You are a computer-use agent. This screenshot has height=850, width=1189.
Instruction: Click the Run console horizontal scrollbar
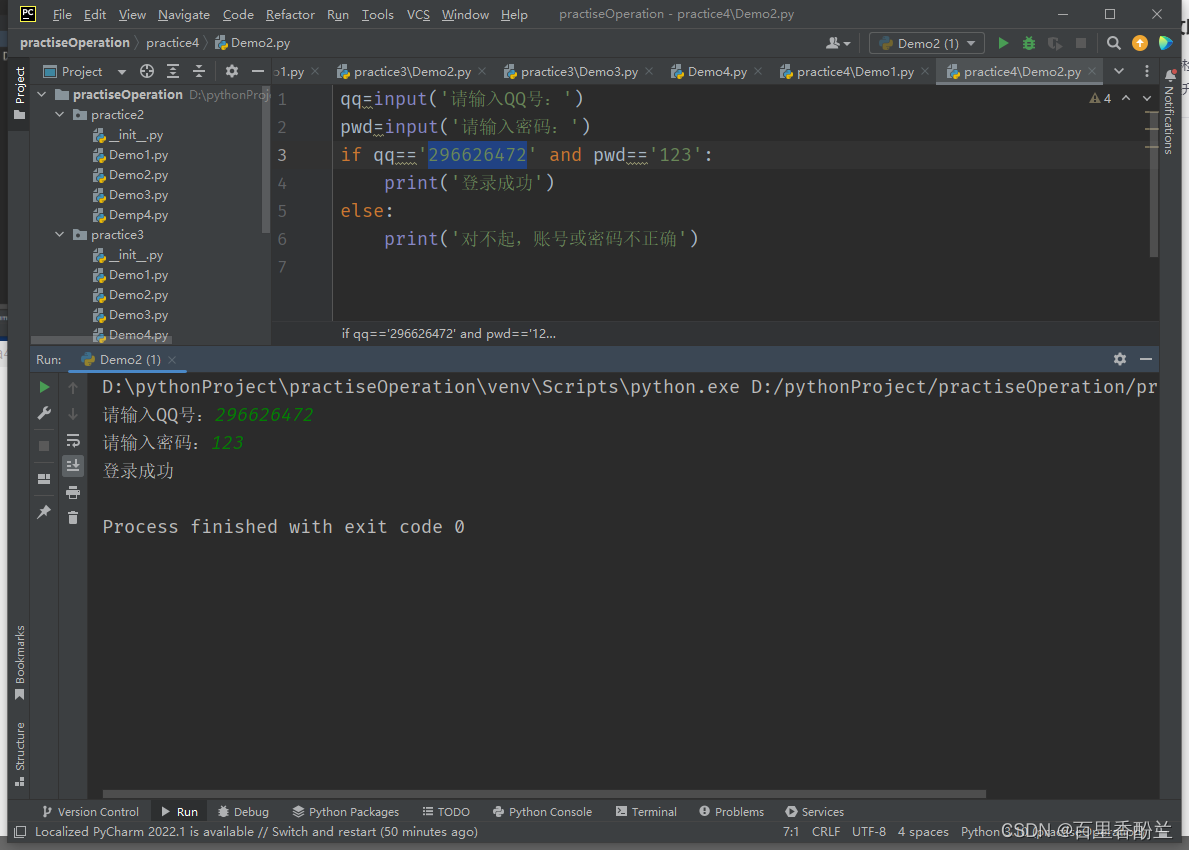(x=544, y=794)
